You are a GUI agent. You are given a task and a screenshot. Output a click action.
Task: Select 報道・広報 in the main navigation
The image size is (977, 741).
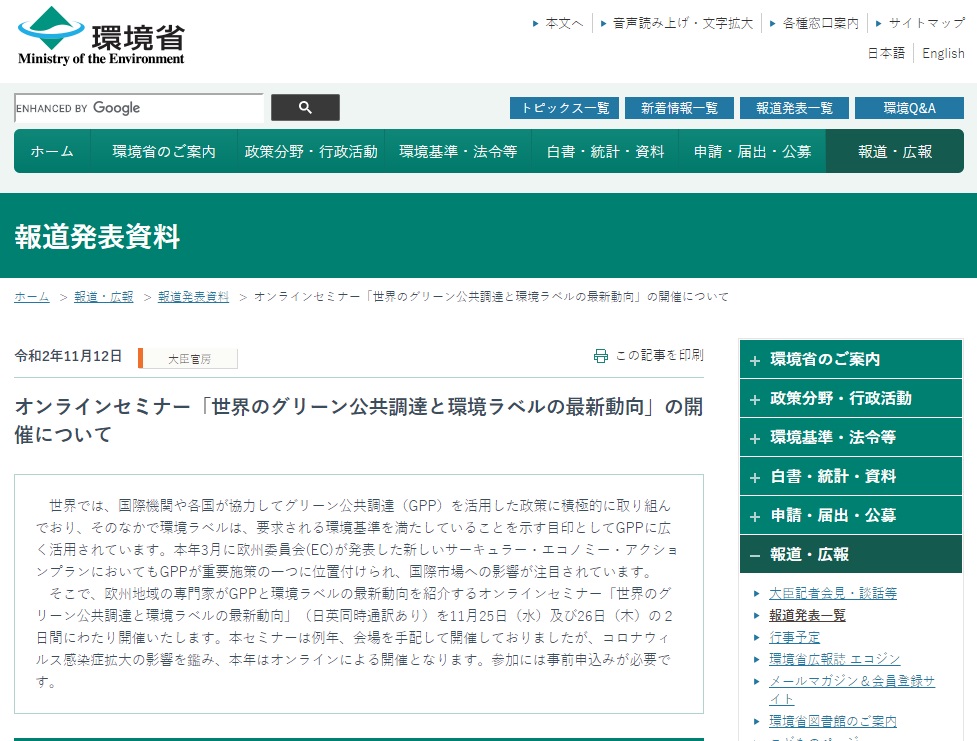click(x=894, y=152)
